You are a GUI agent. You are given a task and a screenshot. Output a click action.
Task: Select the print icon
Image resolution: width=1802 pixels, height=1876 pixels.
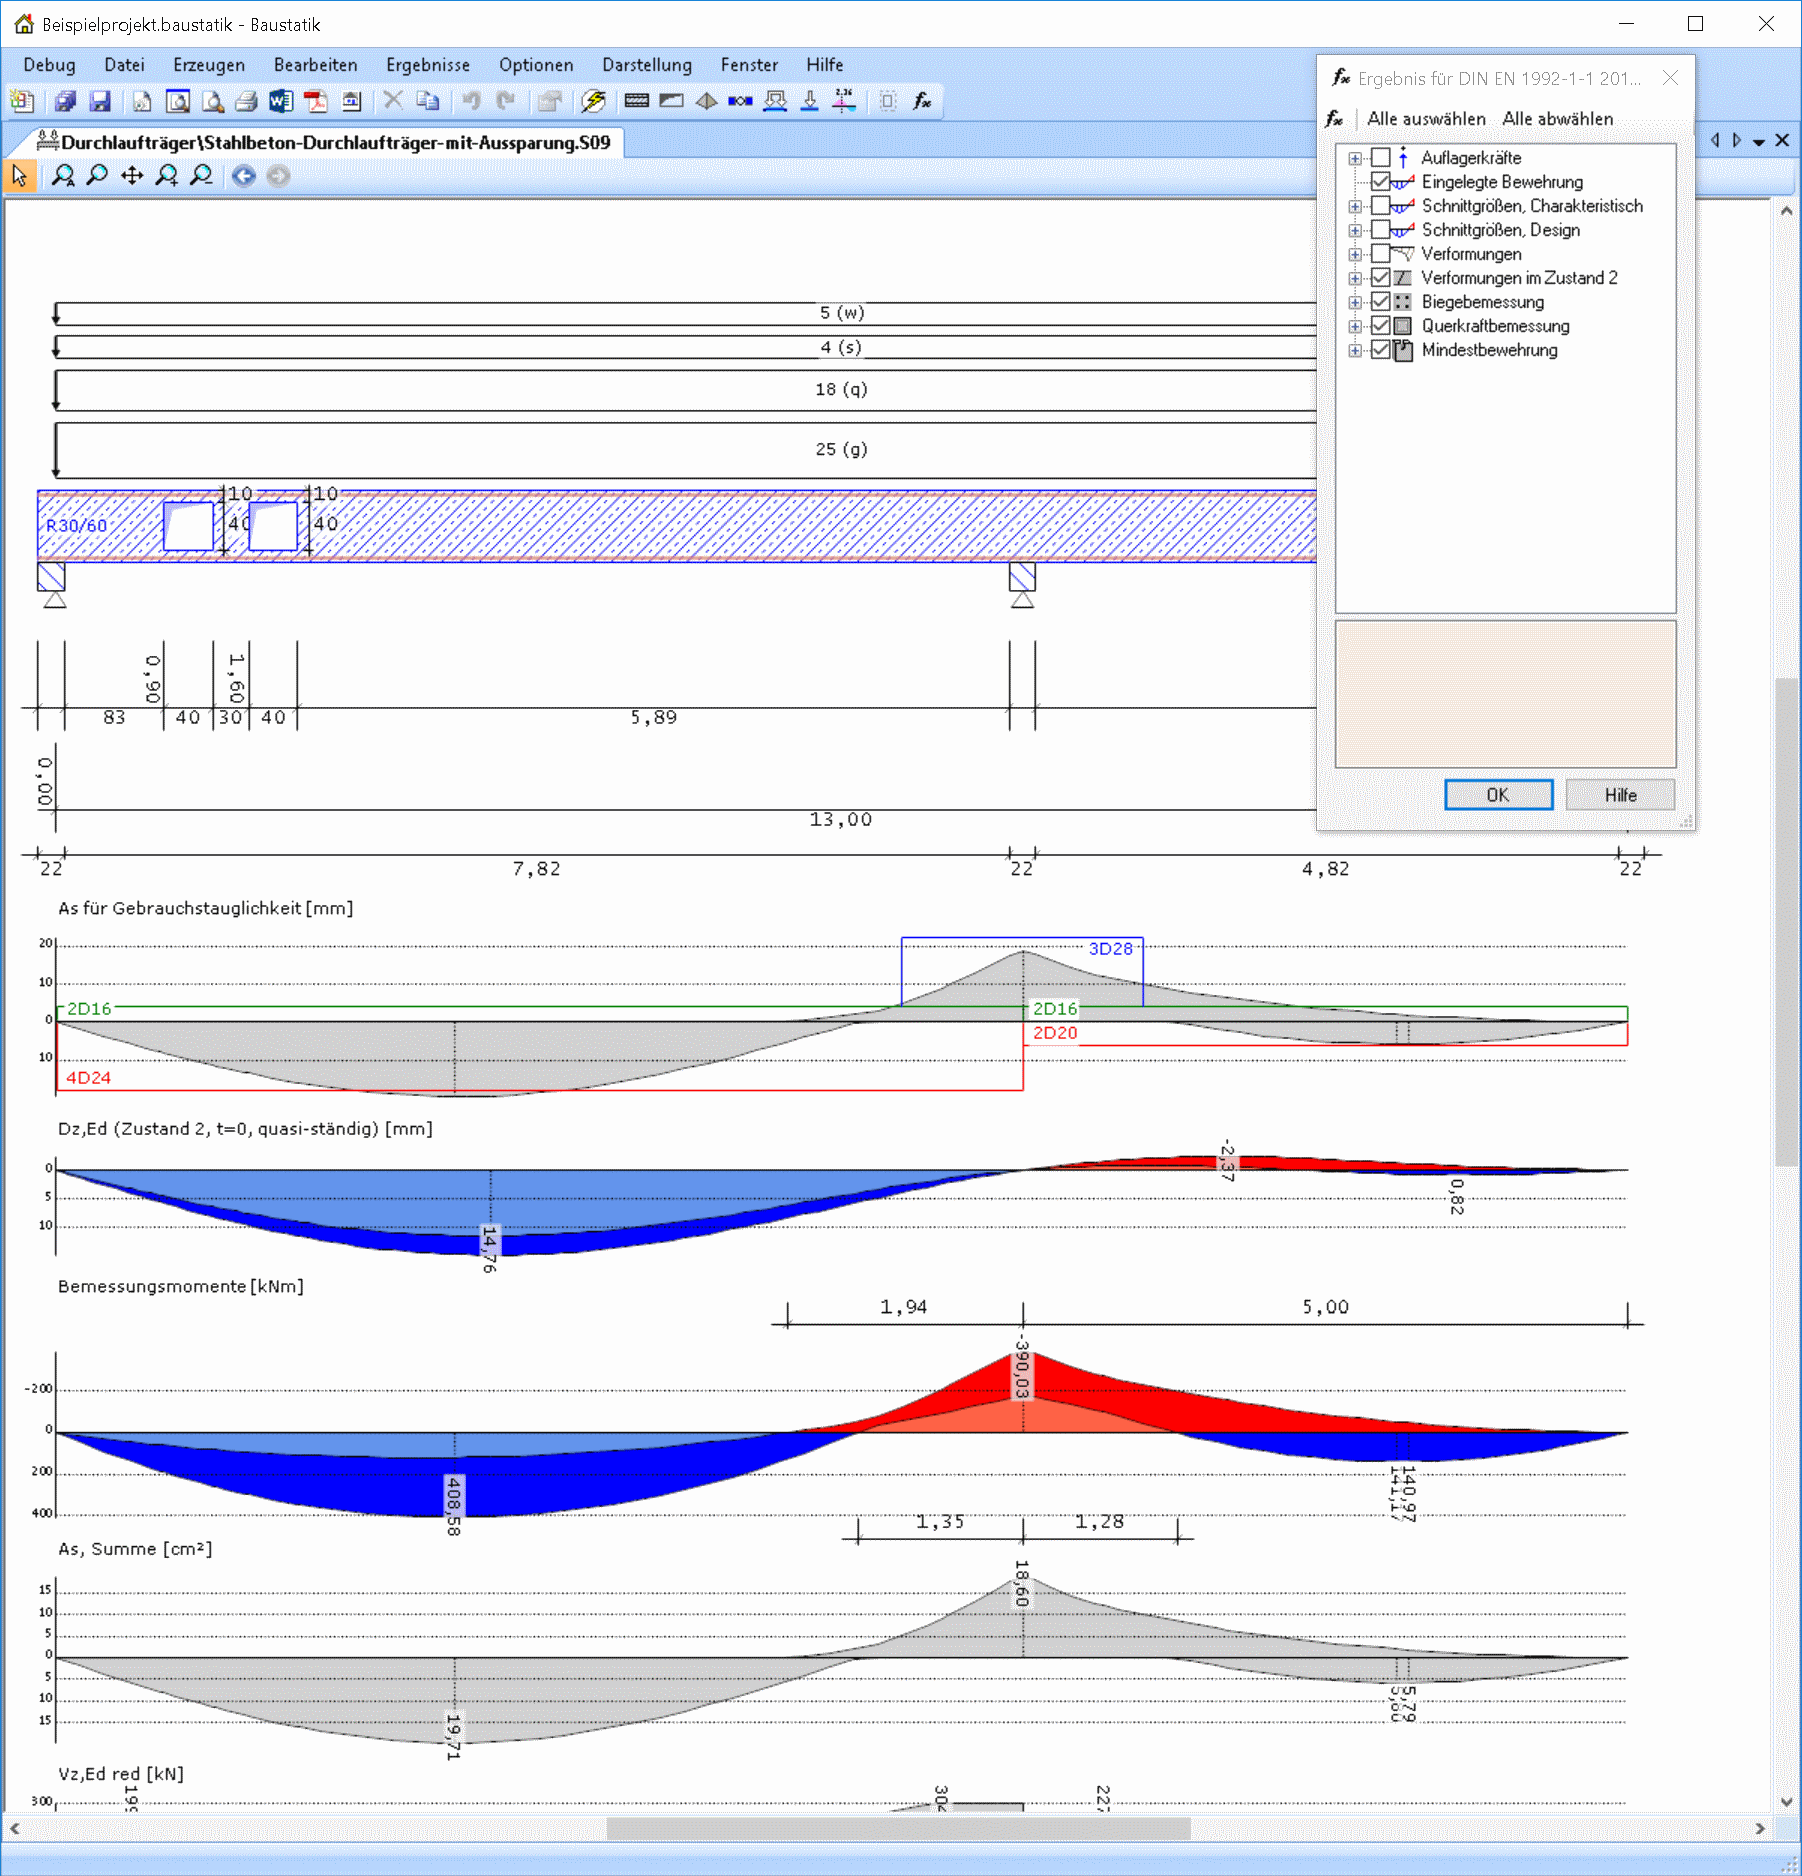point(245,102)
